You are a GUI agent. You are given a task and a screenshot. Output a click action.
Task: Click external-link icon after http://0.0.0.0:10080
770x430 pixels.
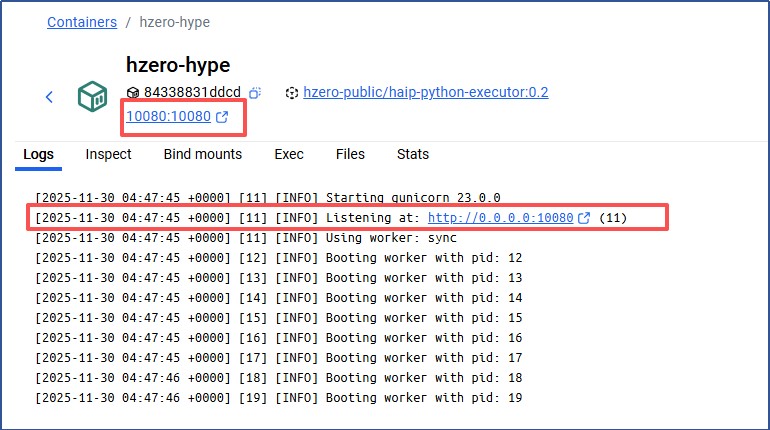point(584,218)
